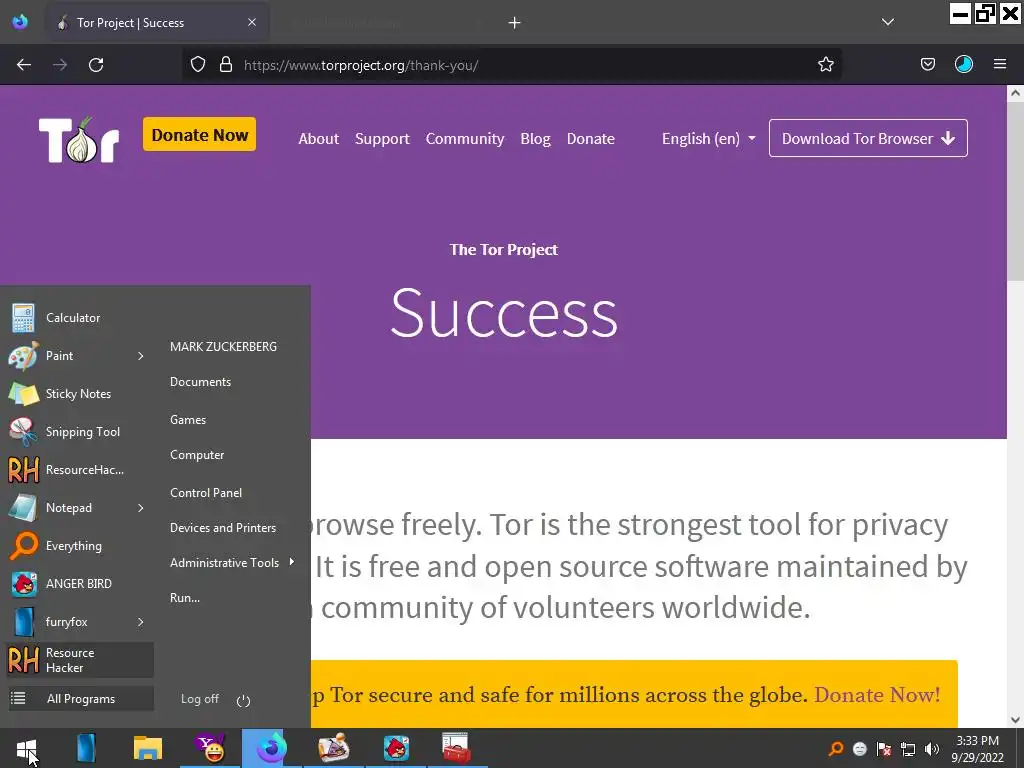The height and width of the screenshot is (768, 1024).
Task: Open the Firefox account avatar icon
Action: (964, 65)
